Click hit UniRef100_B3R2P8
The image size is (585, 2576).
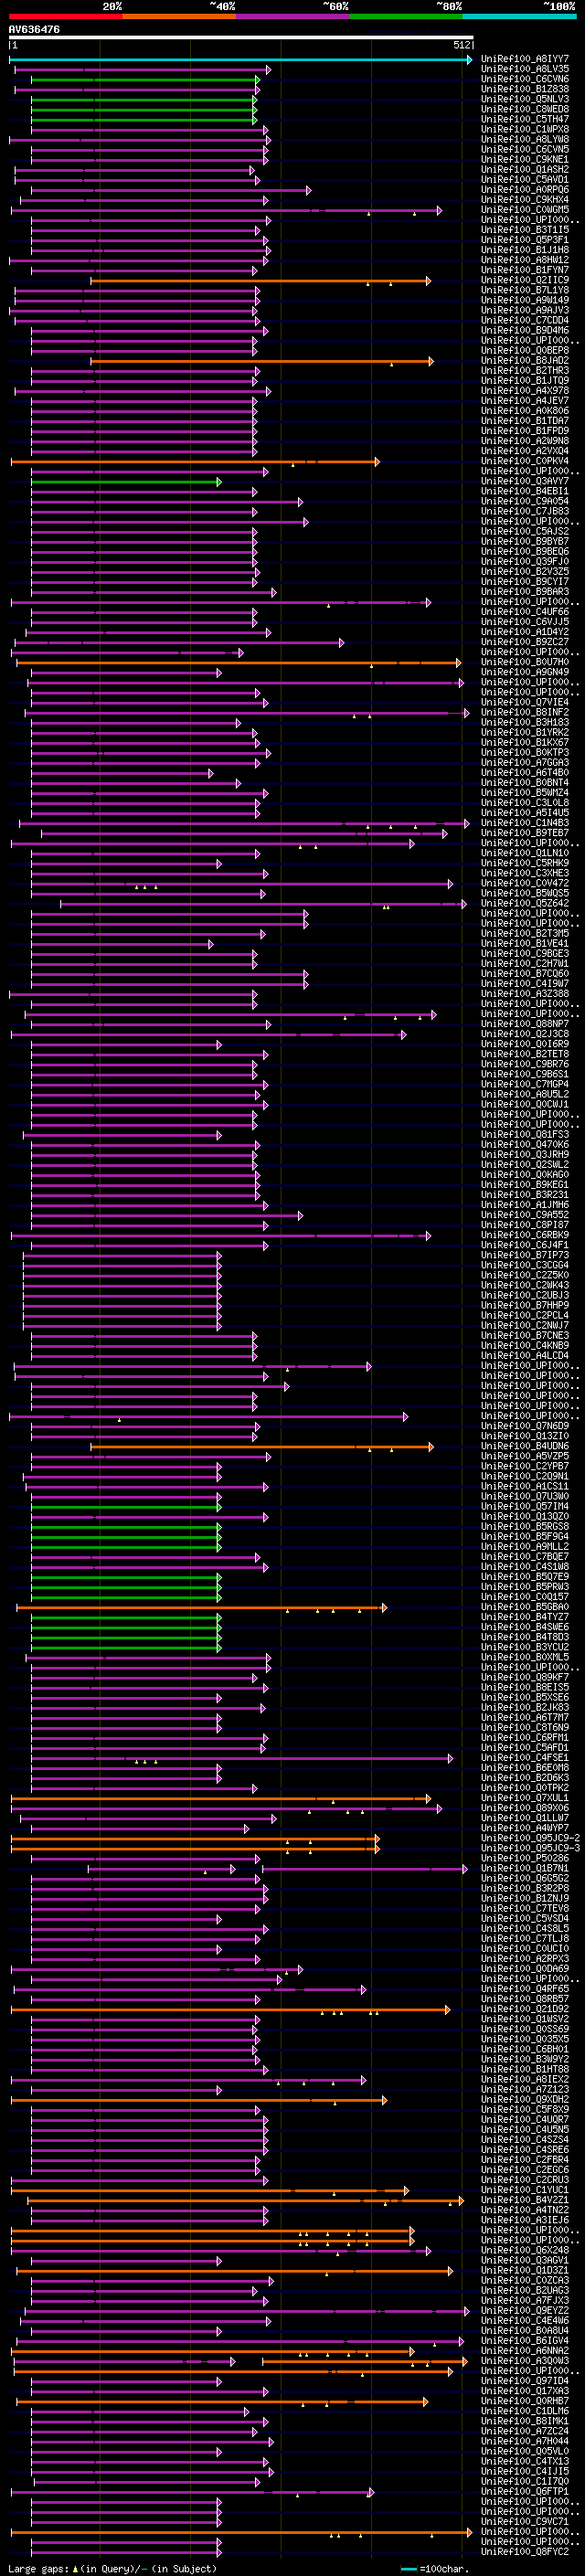pyautogui.click(x=525, y=1888)
